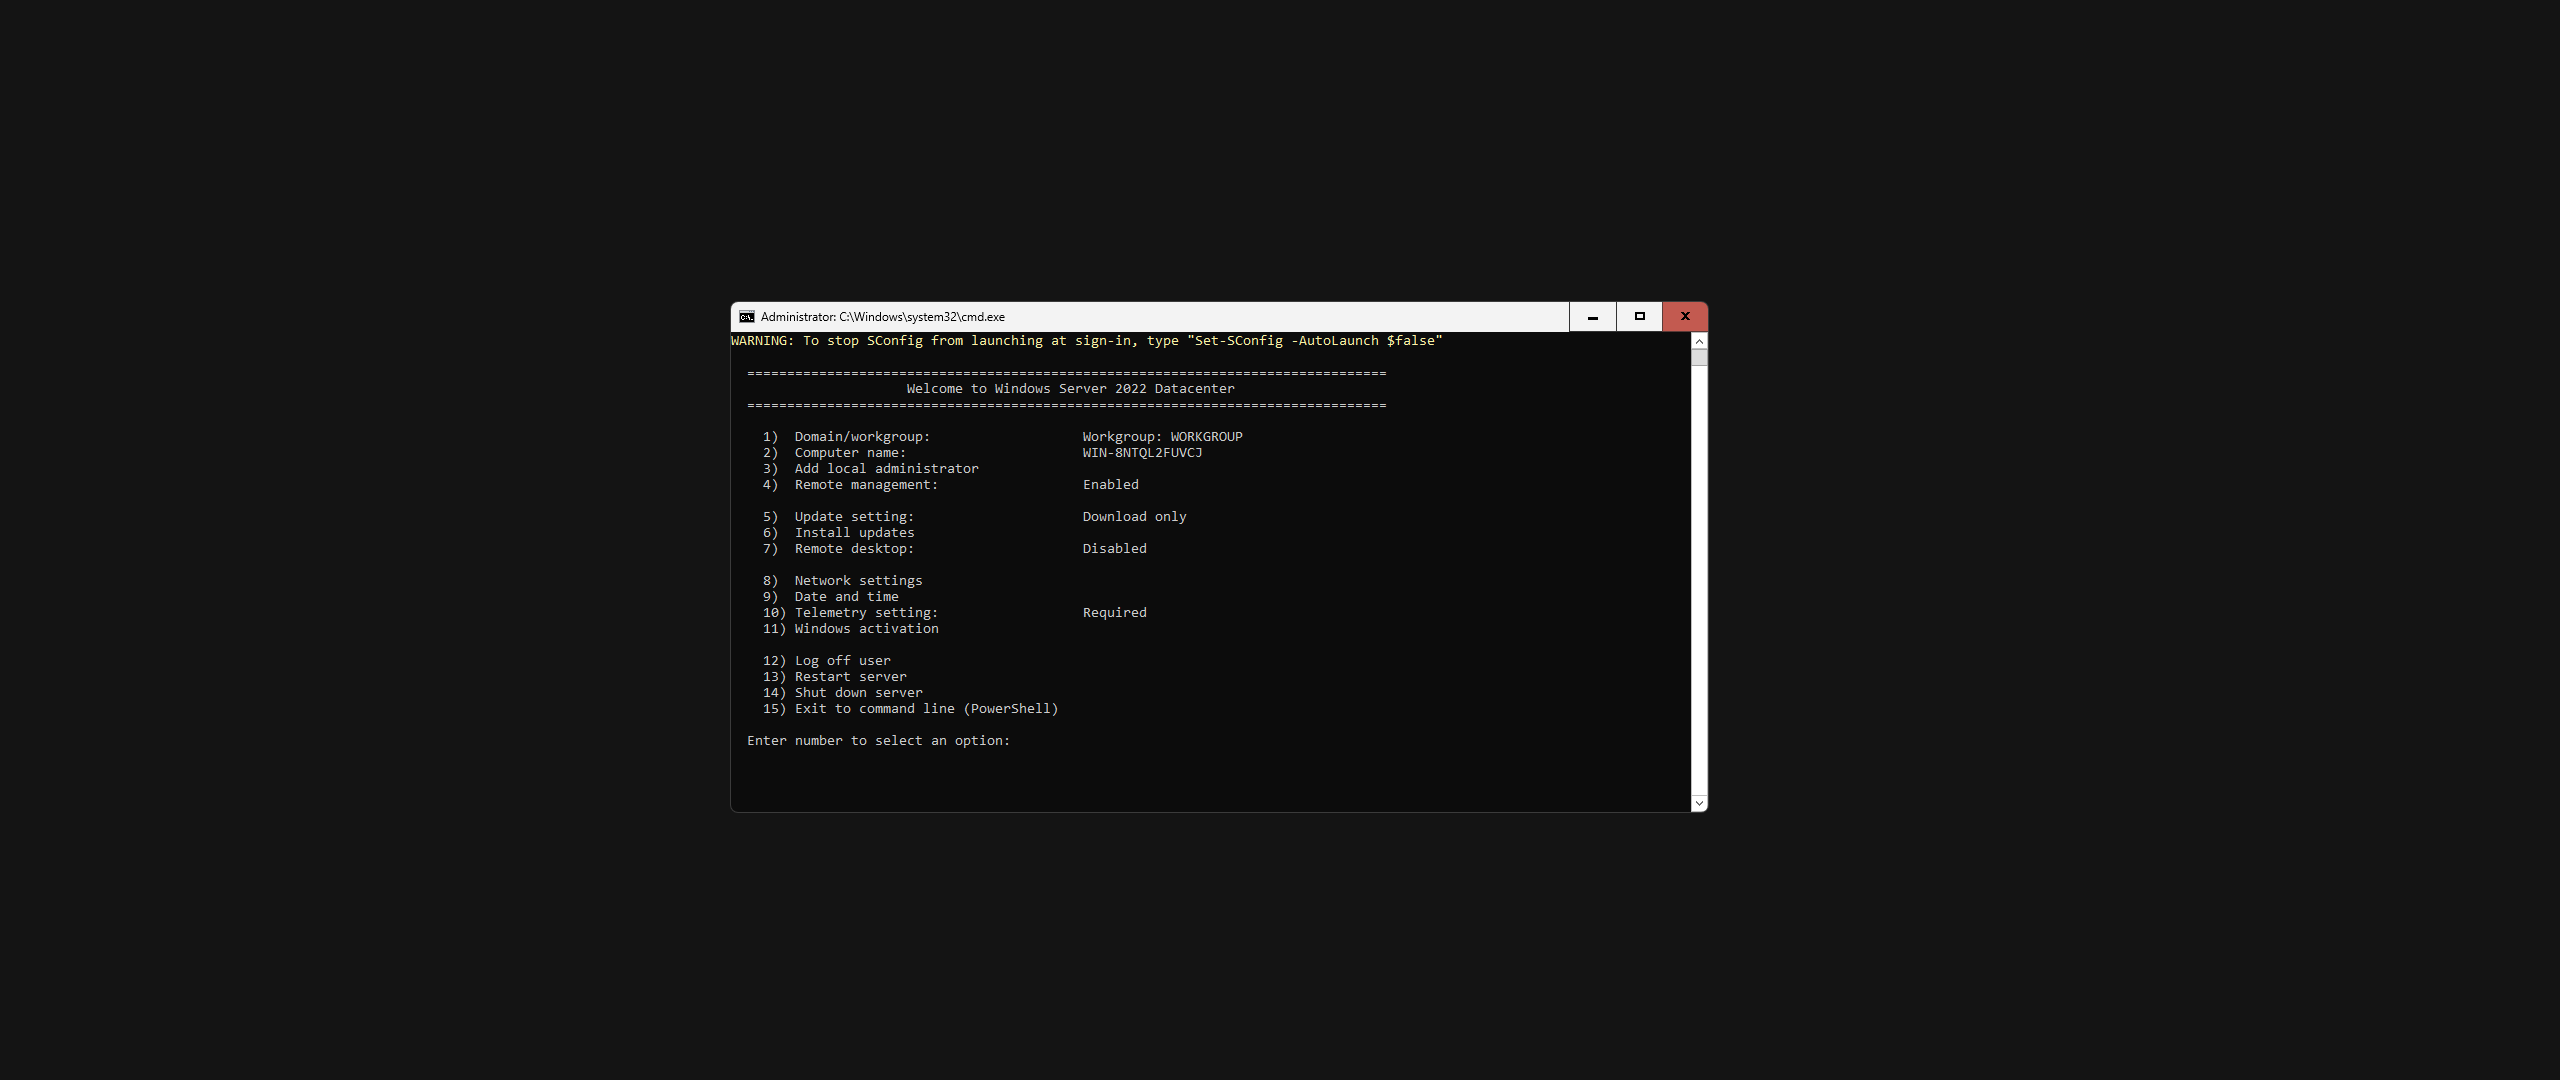Click the 'Windows activation' option line
Screen dimensions: 2560x1080
click(x=866, y=629)
